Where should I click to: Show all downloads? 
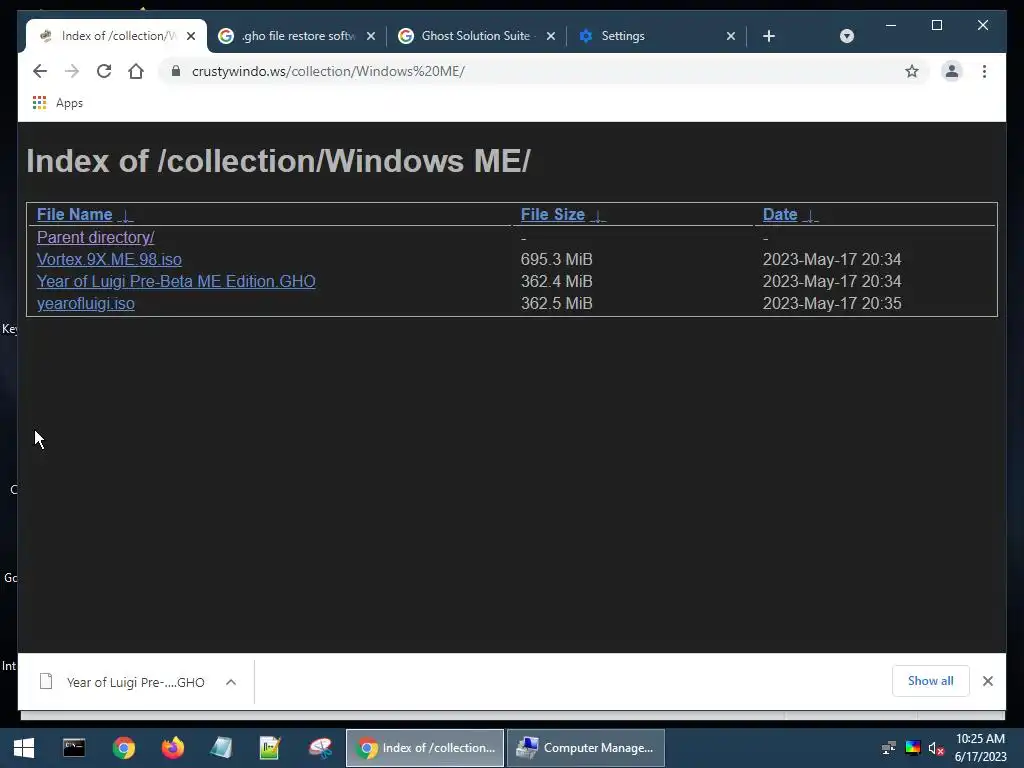[930, 680]
